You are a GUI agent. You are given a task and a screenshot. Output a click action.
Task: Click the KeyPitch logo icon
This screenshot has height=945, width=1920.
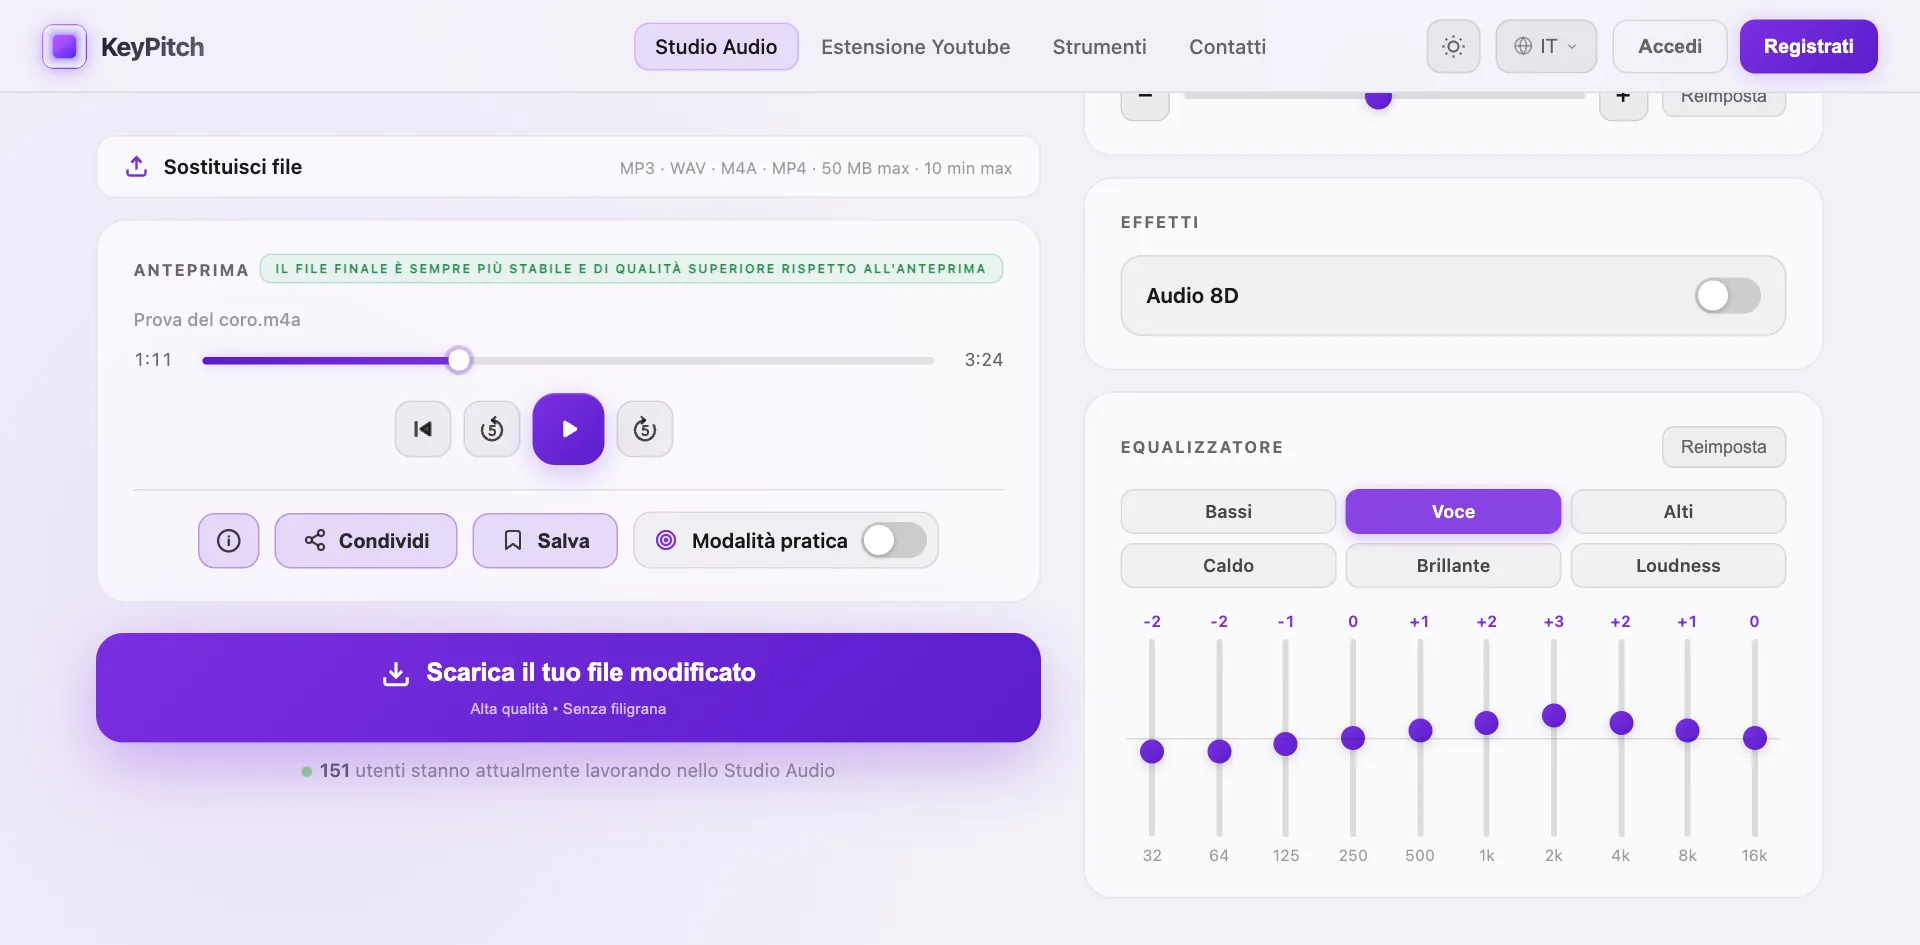pos(64,47)
